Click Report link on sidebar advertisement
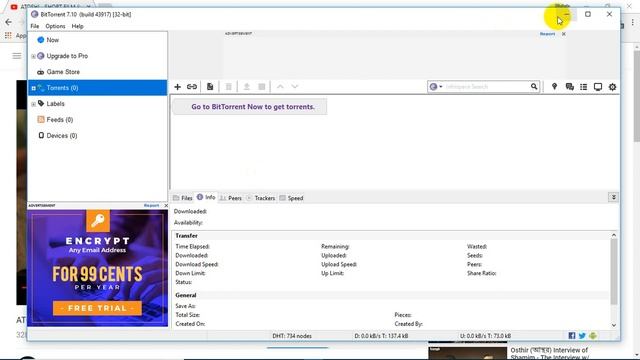The image size is (640, 360). (151, 205)
